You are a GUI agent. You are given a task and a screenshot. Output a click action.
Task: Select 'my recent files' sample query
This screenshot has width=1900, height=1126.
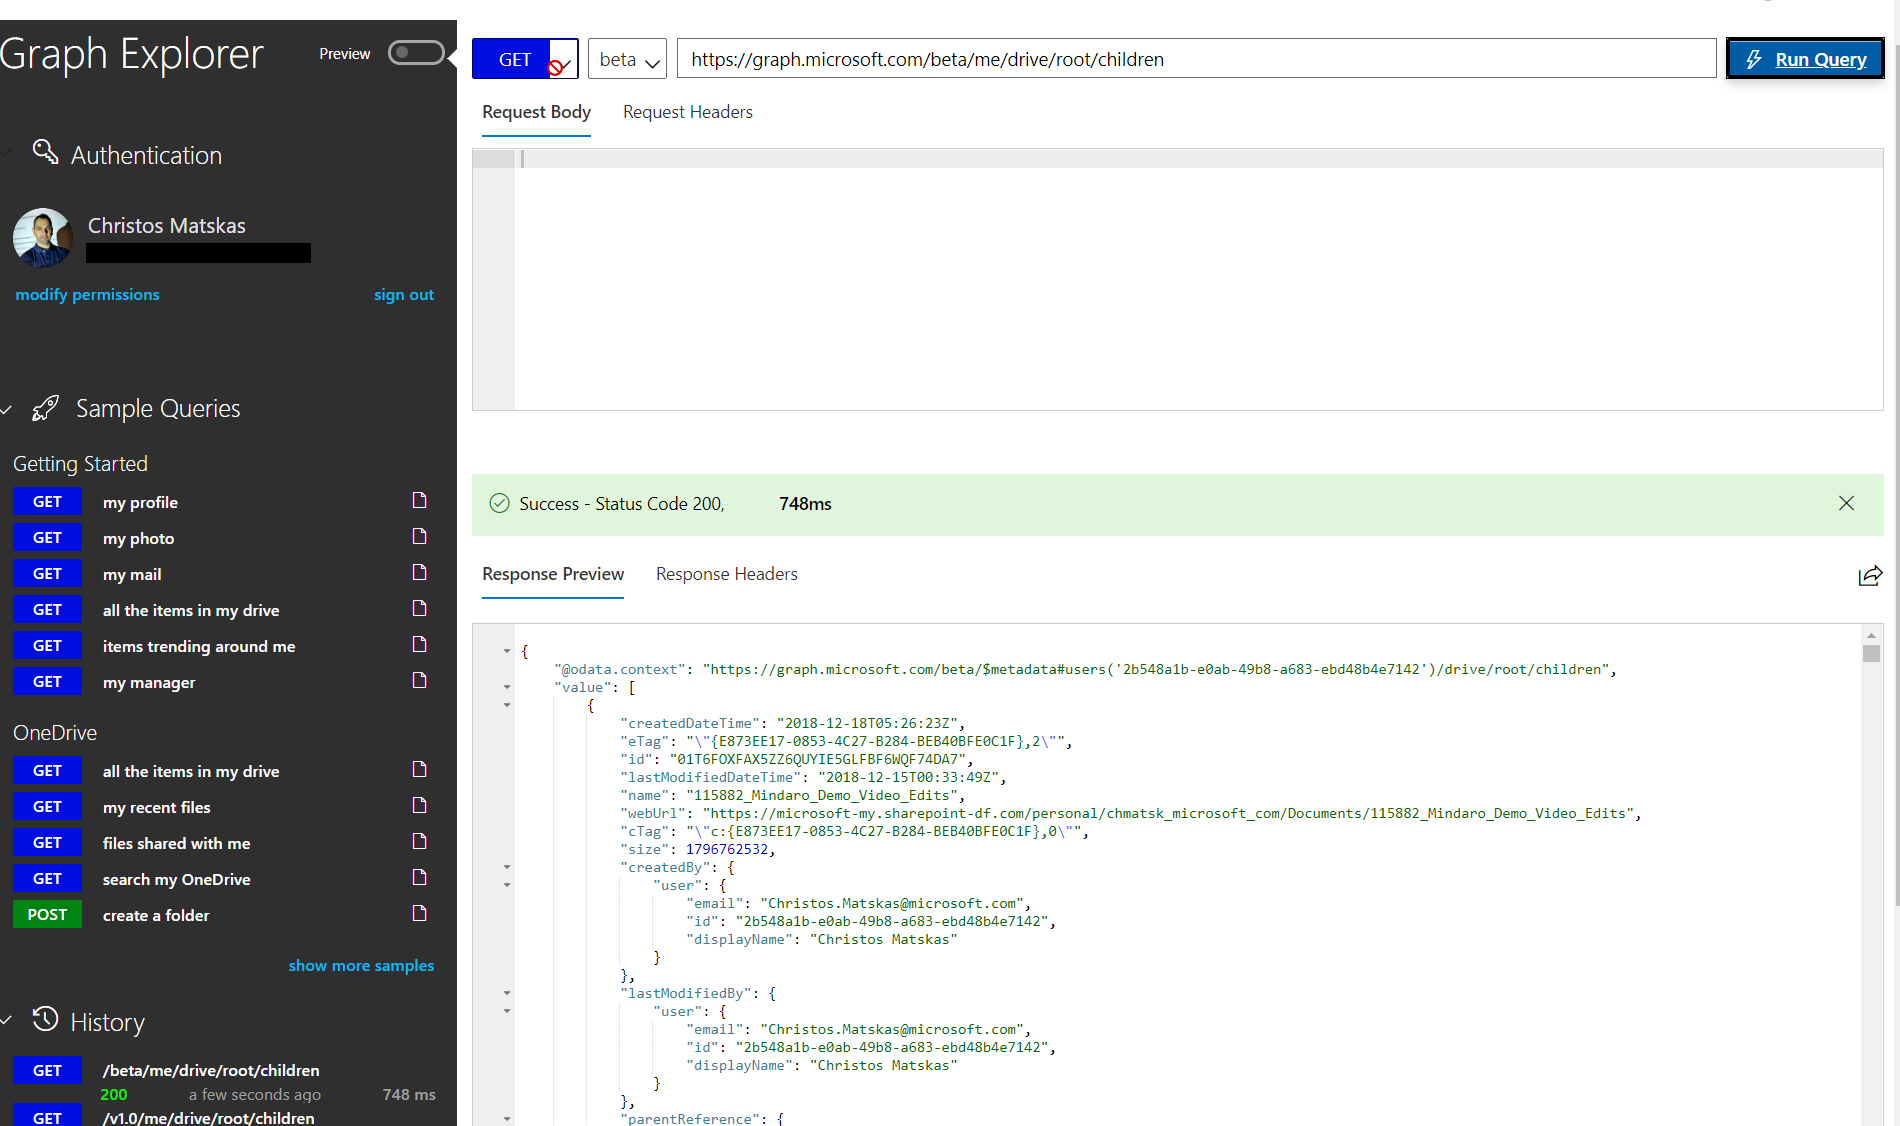click(156, 807)
